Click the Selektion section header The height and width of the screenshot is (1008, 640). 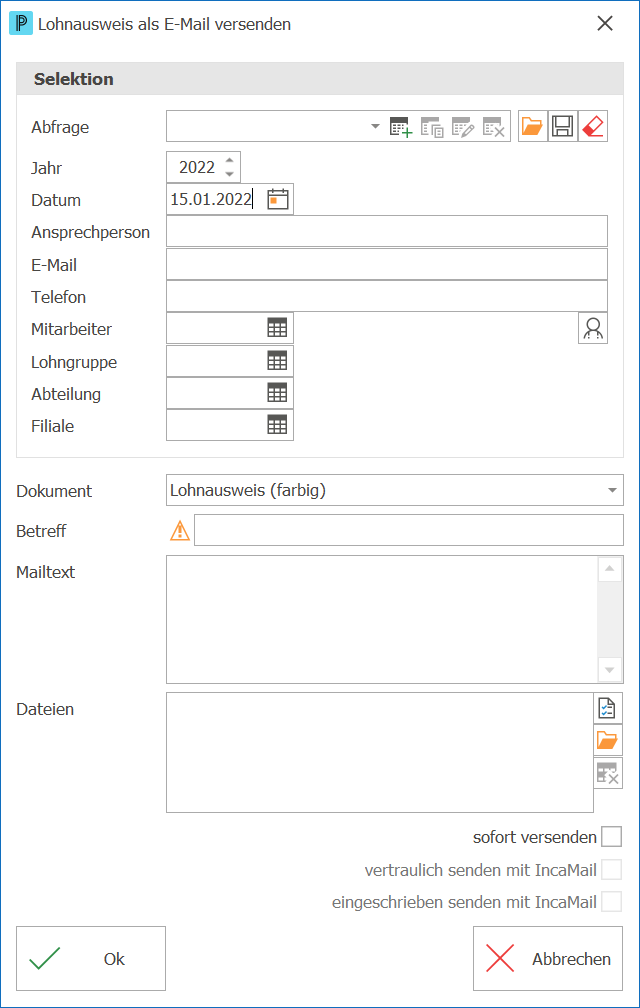click(x=319, y=79)
